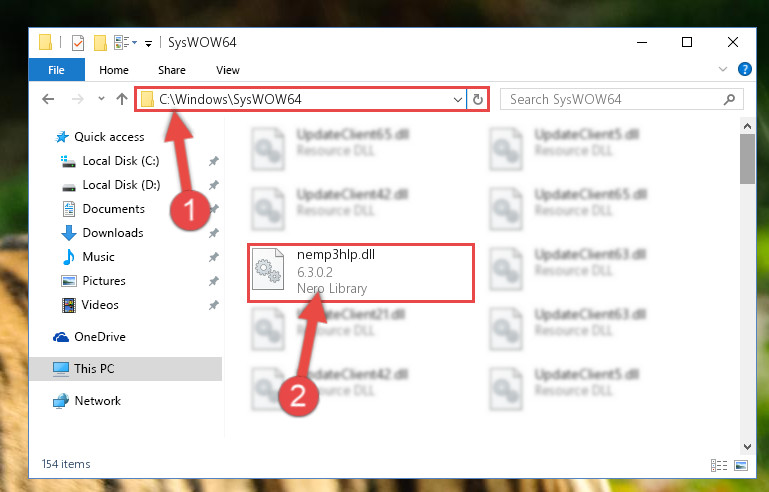Image resolution: width=769 pixels, height=492 pixels.
Task: Refresh the SysWOW64 folder view
Action: [478, 100]
